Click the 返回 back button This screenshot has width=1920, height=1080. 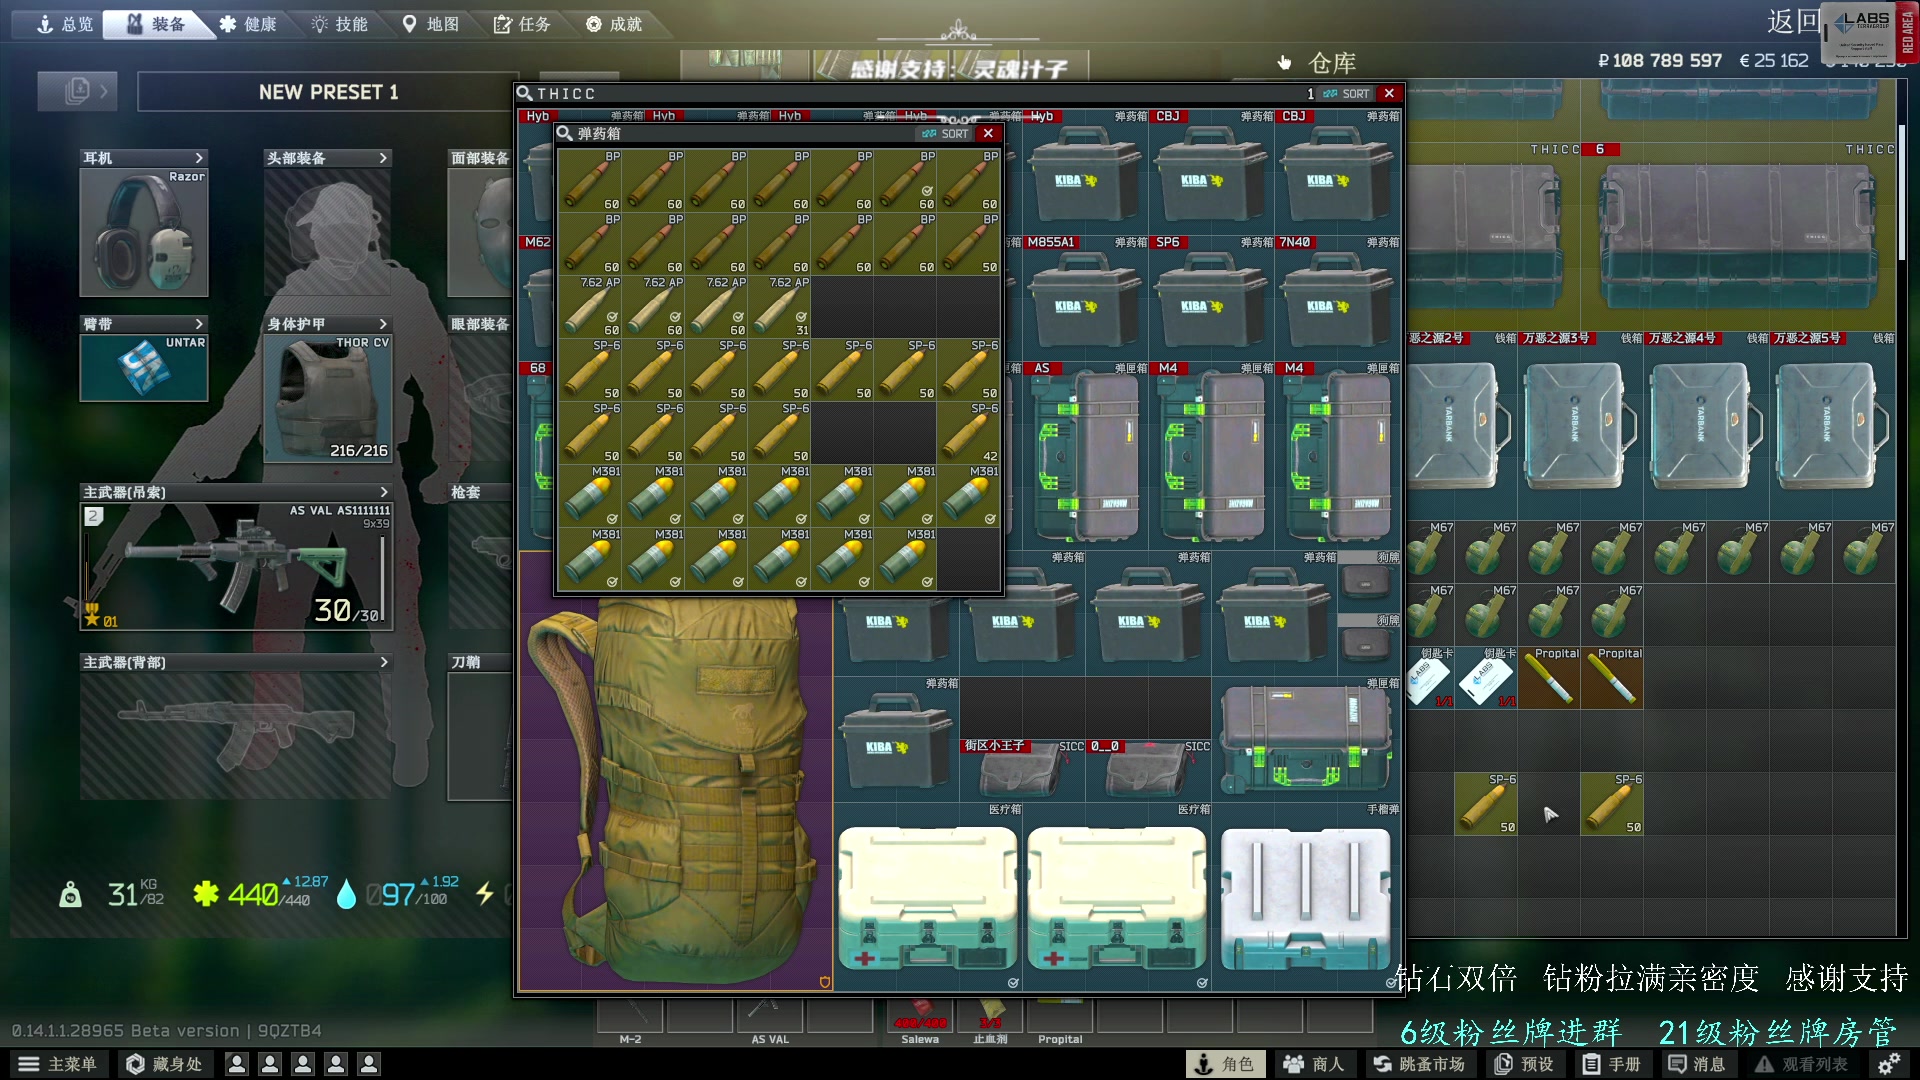[x=1794, y=21]
